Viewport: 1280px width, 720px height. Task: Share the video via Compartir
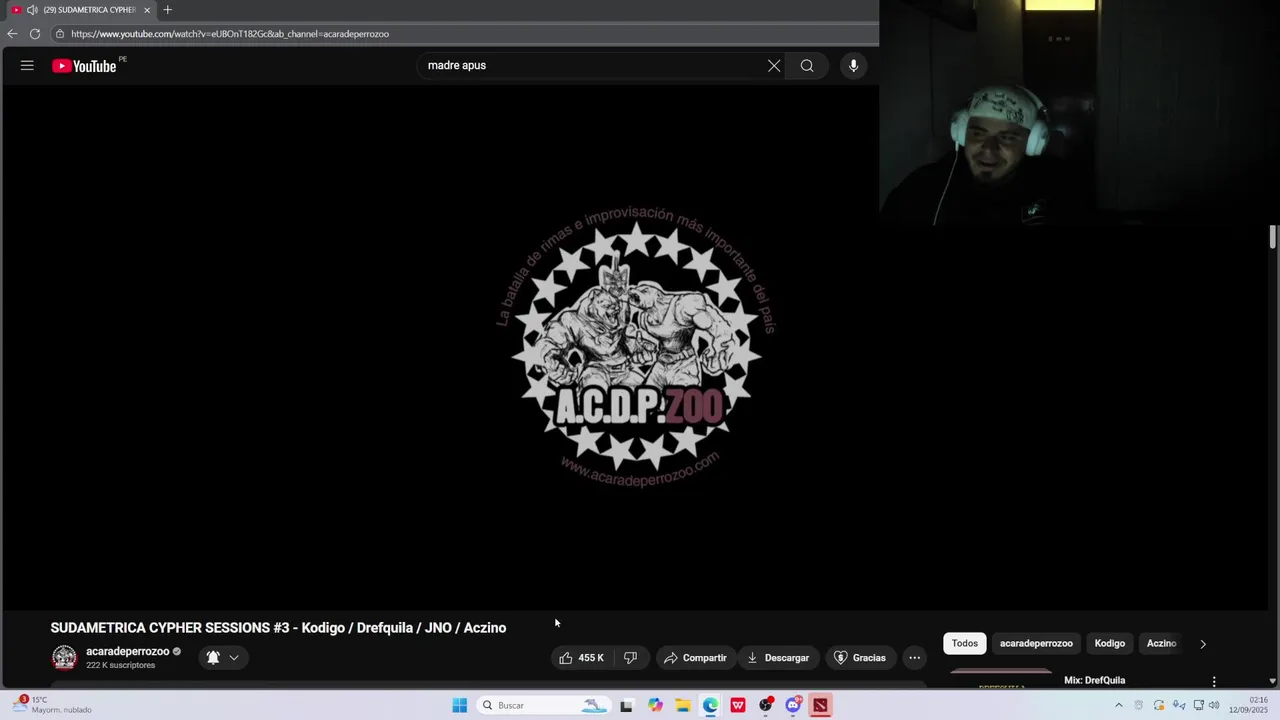tap(695, 658)
